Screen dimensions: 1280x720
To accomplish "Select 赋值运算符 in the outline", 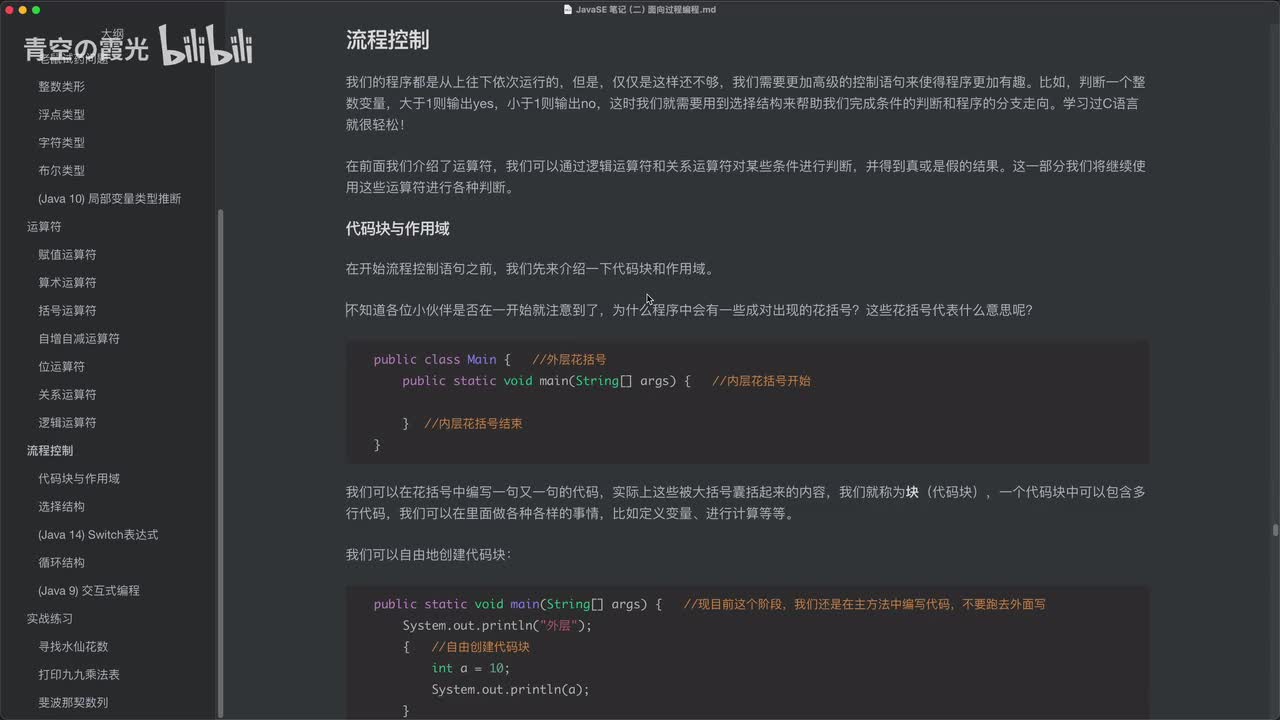I will (x=67, y=255).
